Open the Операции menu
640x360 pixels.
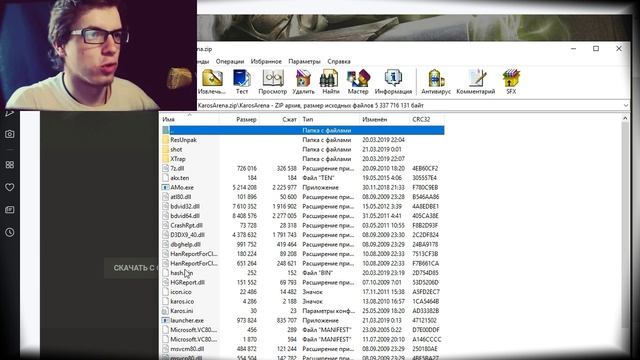point(230,61)
